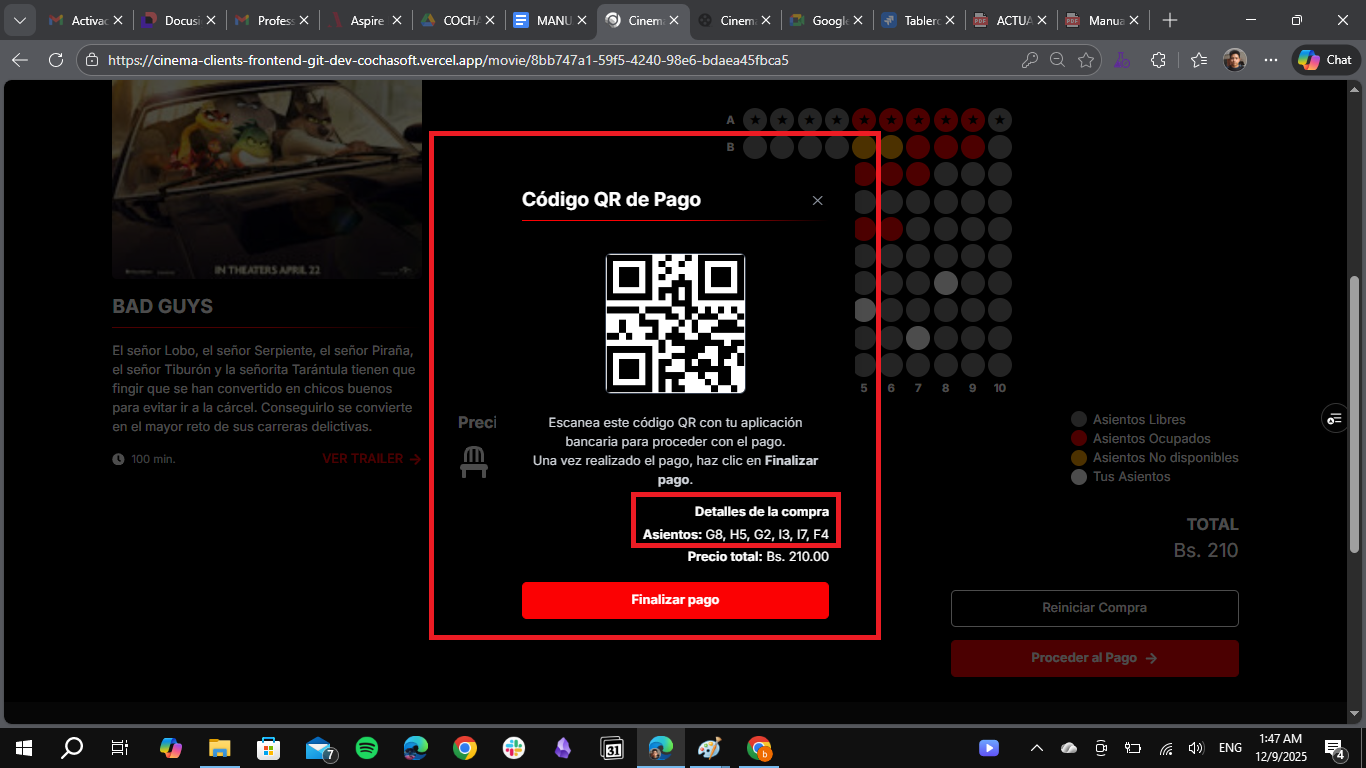Viewport: 1366px width, 768px height.
Task: Open the tab actions dropdown chevron
Action: click(20, 20)
